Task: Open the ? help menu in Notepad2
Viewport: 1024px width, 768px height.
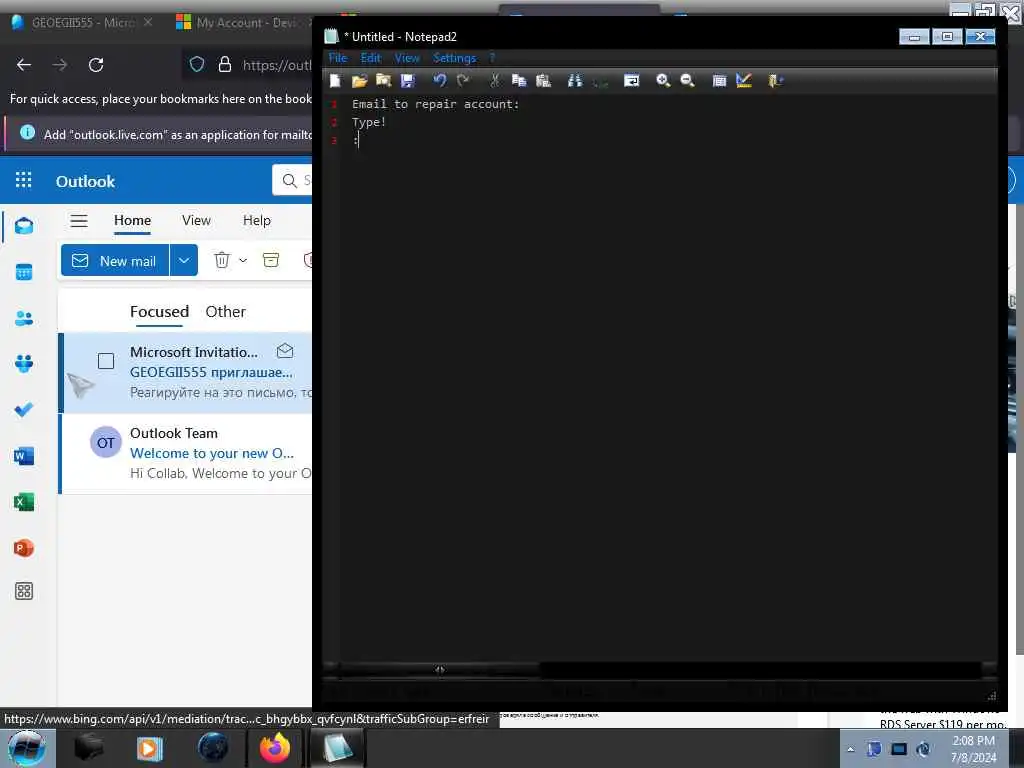Action: point(492,57)
